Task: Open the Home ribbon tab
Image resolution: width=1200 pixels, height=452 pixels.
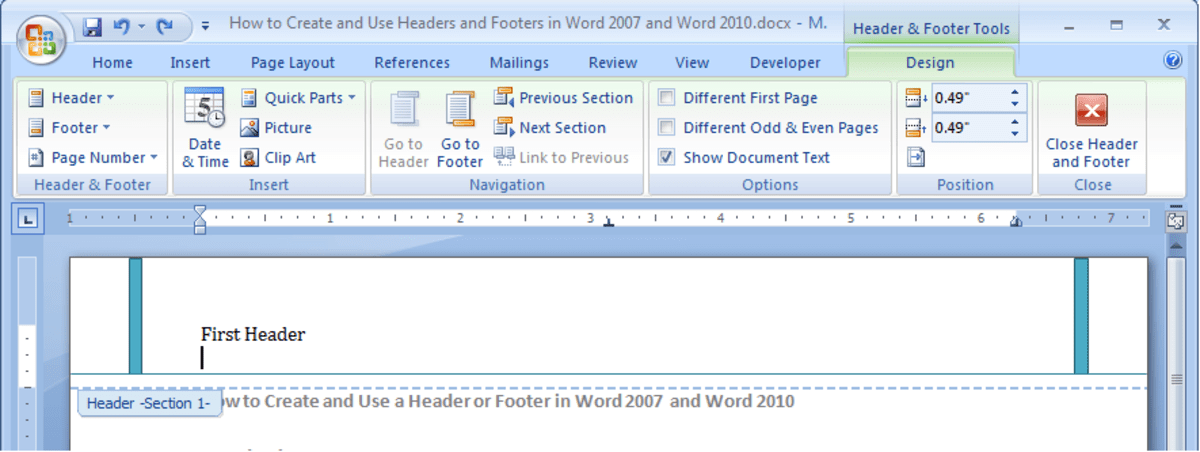Action: pos(112,62)
